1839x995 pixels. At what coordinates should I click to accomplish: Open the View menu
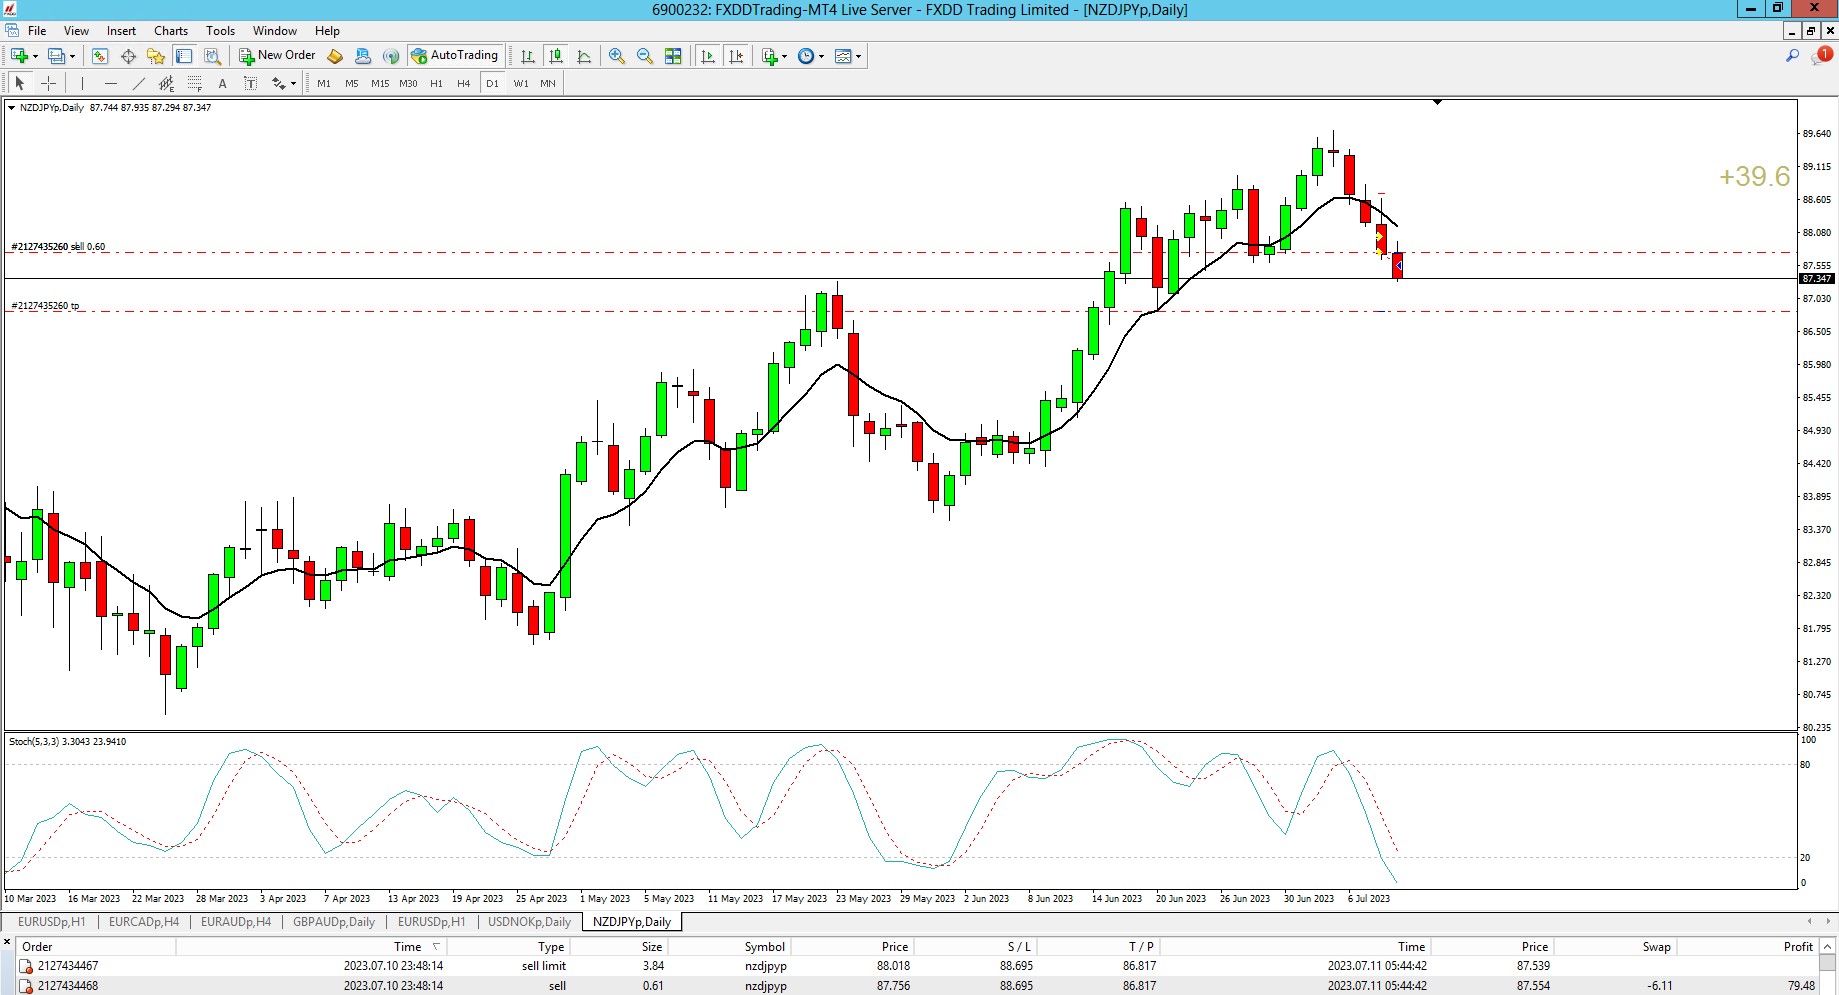tap(76, 30)
